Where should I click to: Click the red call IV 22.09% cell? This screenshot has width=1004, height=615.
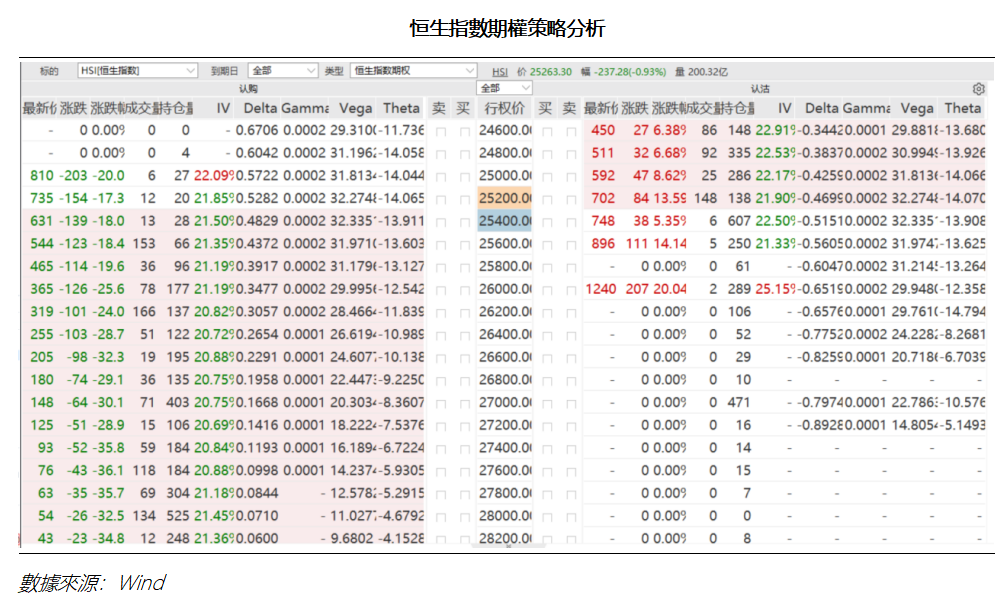(215, 176)
